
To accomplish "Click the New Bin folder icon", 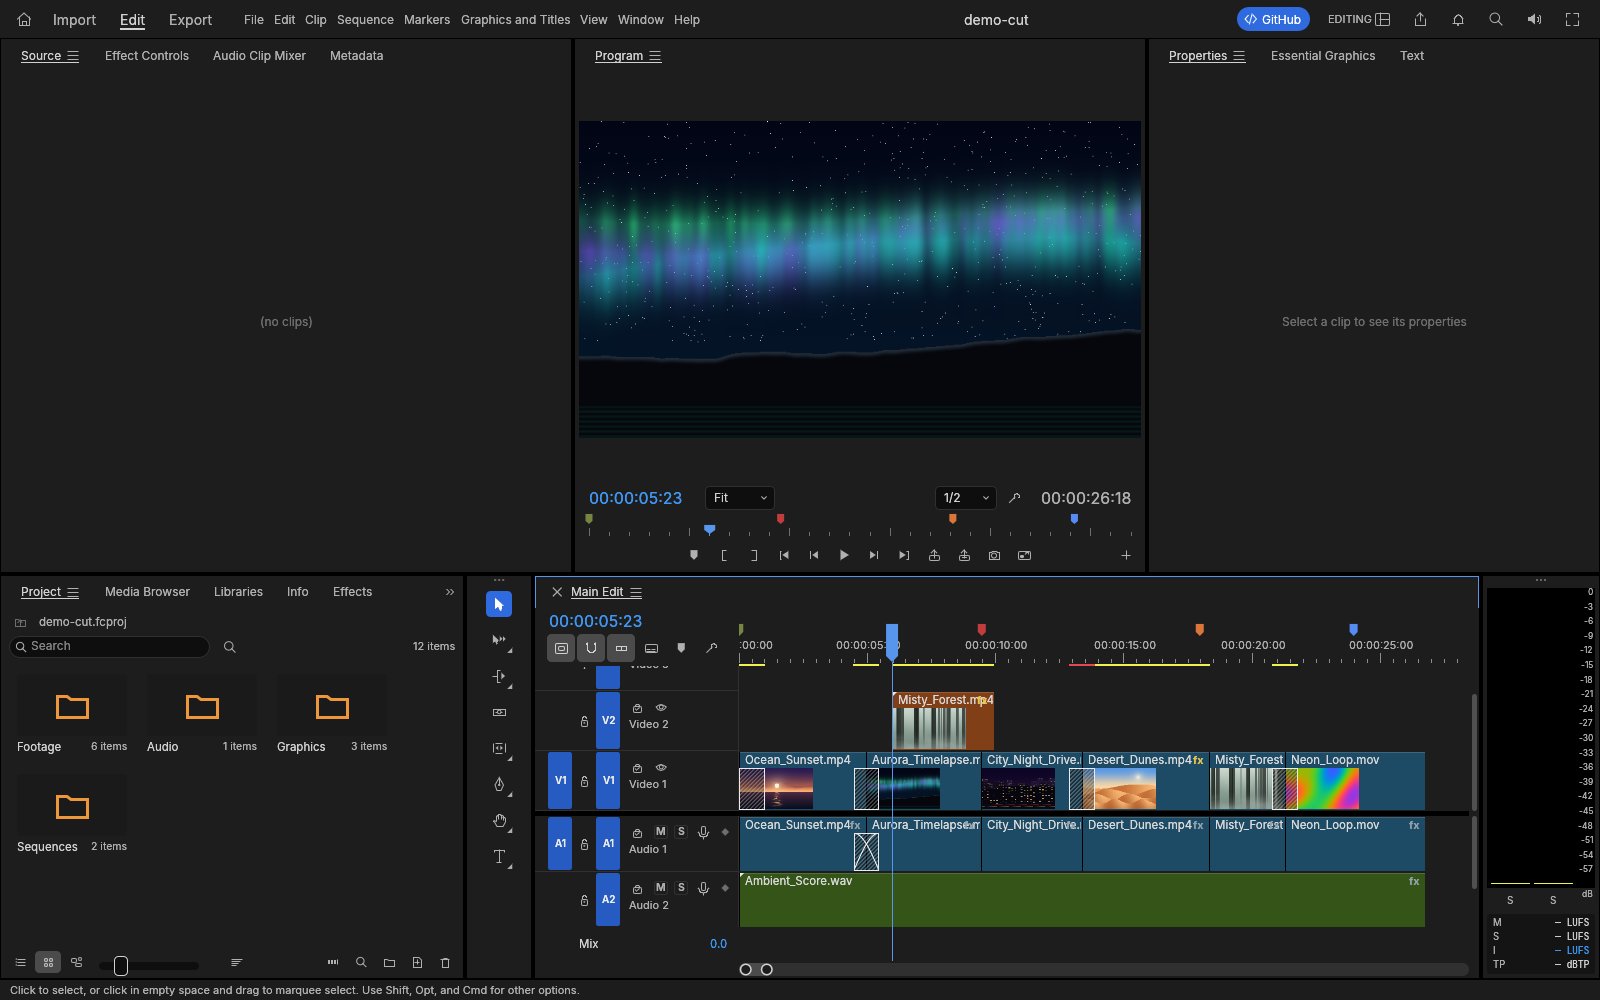I will tap(389, 962).
